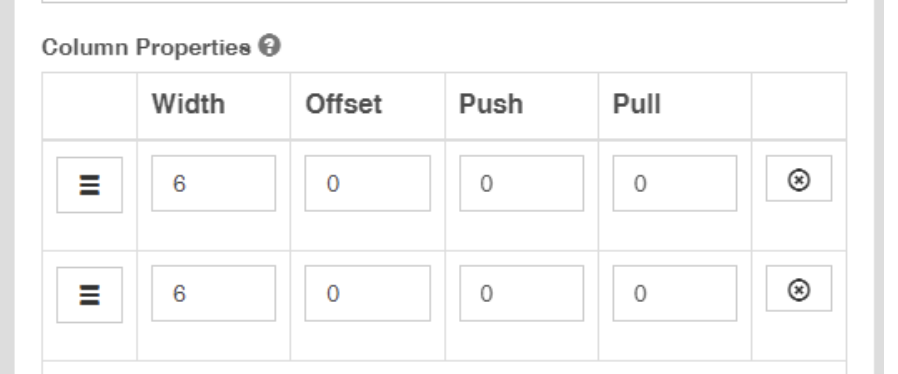
Task: Click the first row Offset field
Action: click(368, 183)
